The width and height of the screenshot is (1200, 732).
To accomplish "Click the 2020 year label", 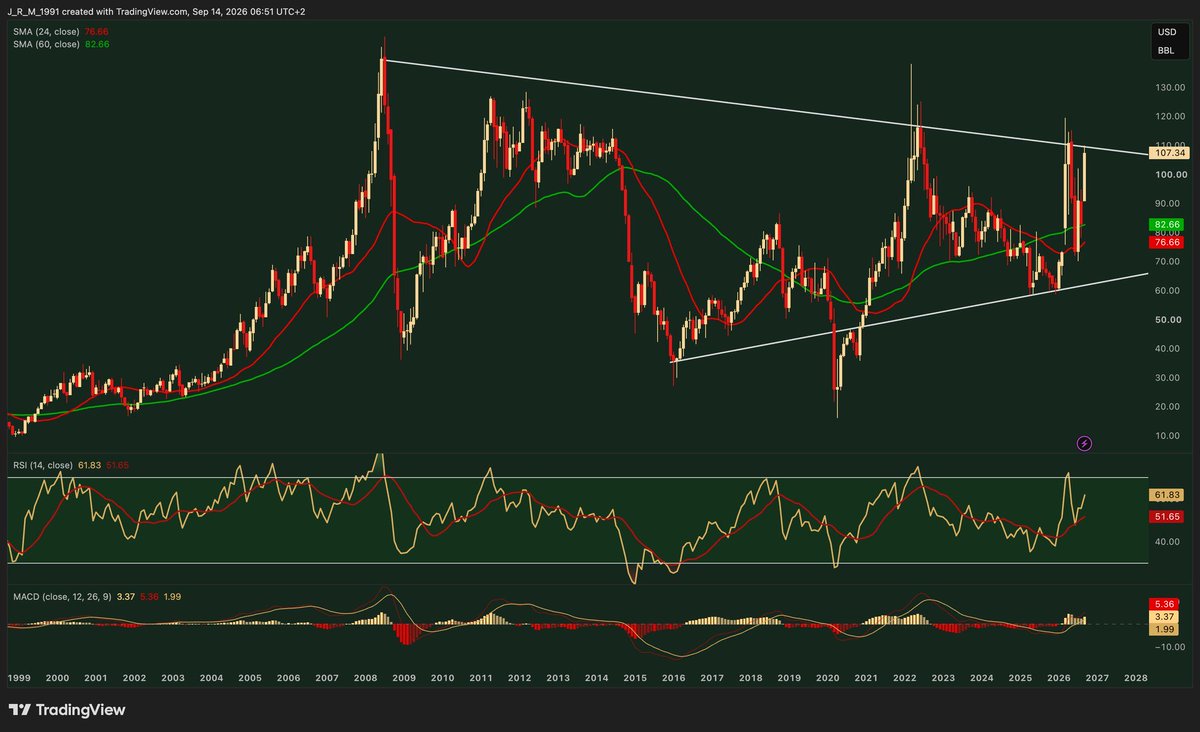I will pyautogui.click(x=828, y=677).
